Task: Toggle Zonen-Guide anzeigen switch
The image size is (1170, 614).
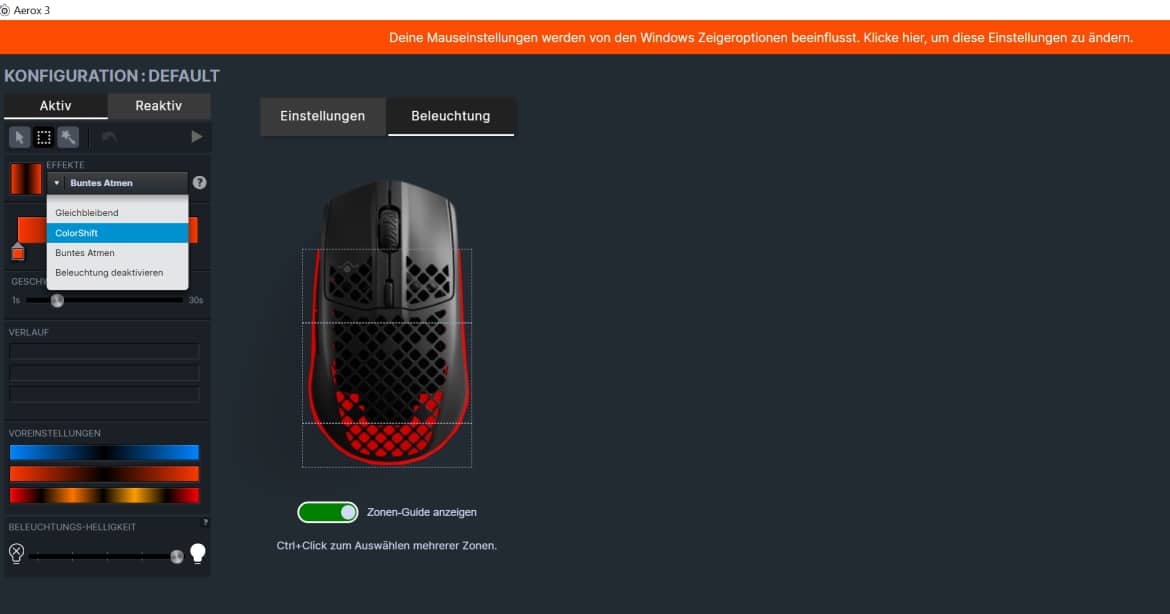Action: click(328, 513)
